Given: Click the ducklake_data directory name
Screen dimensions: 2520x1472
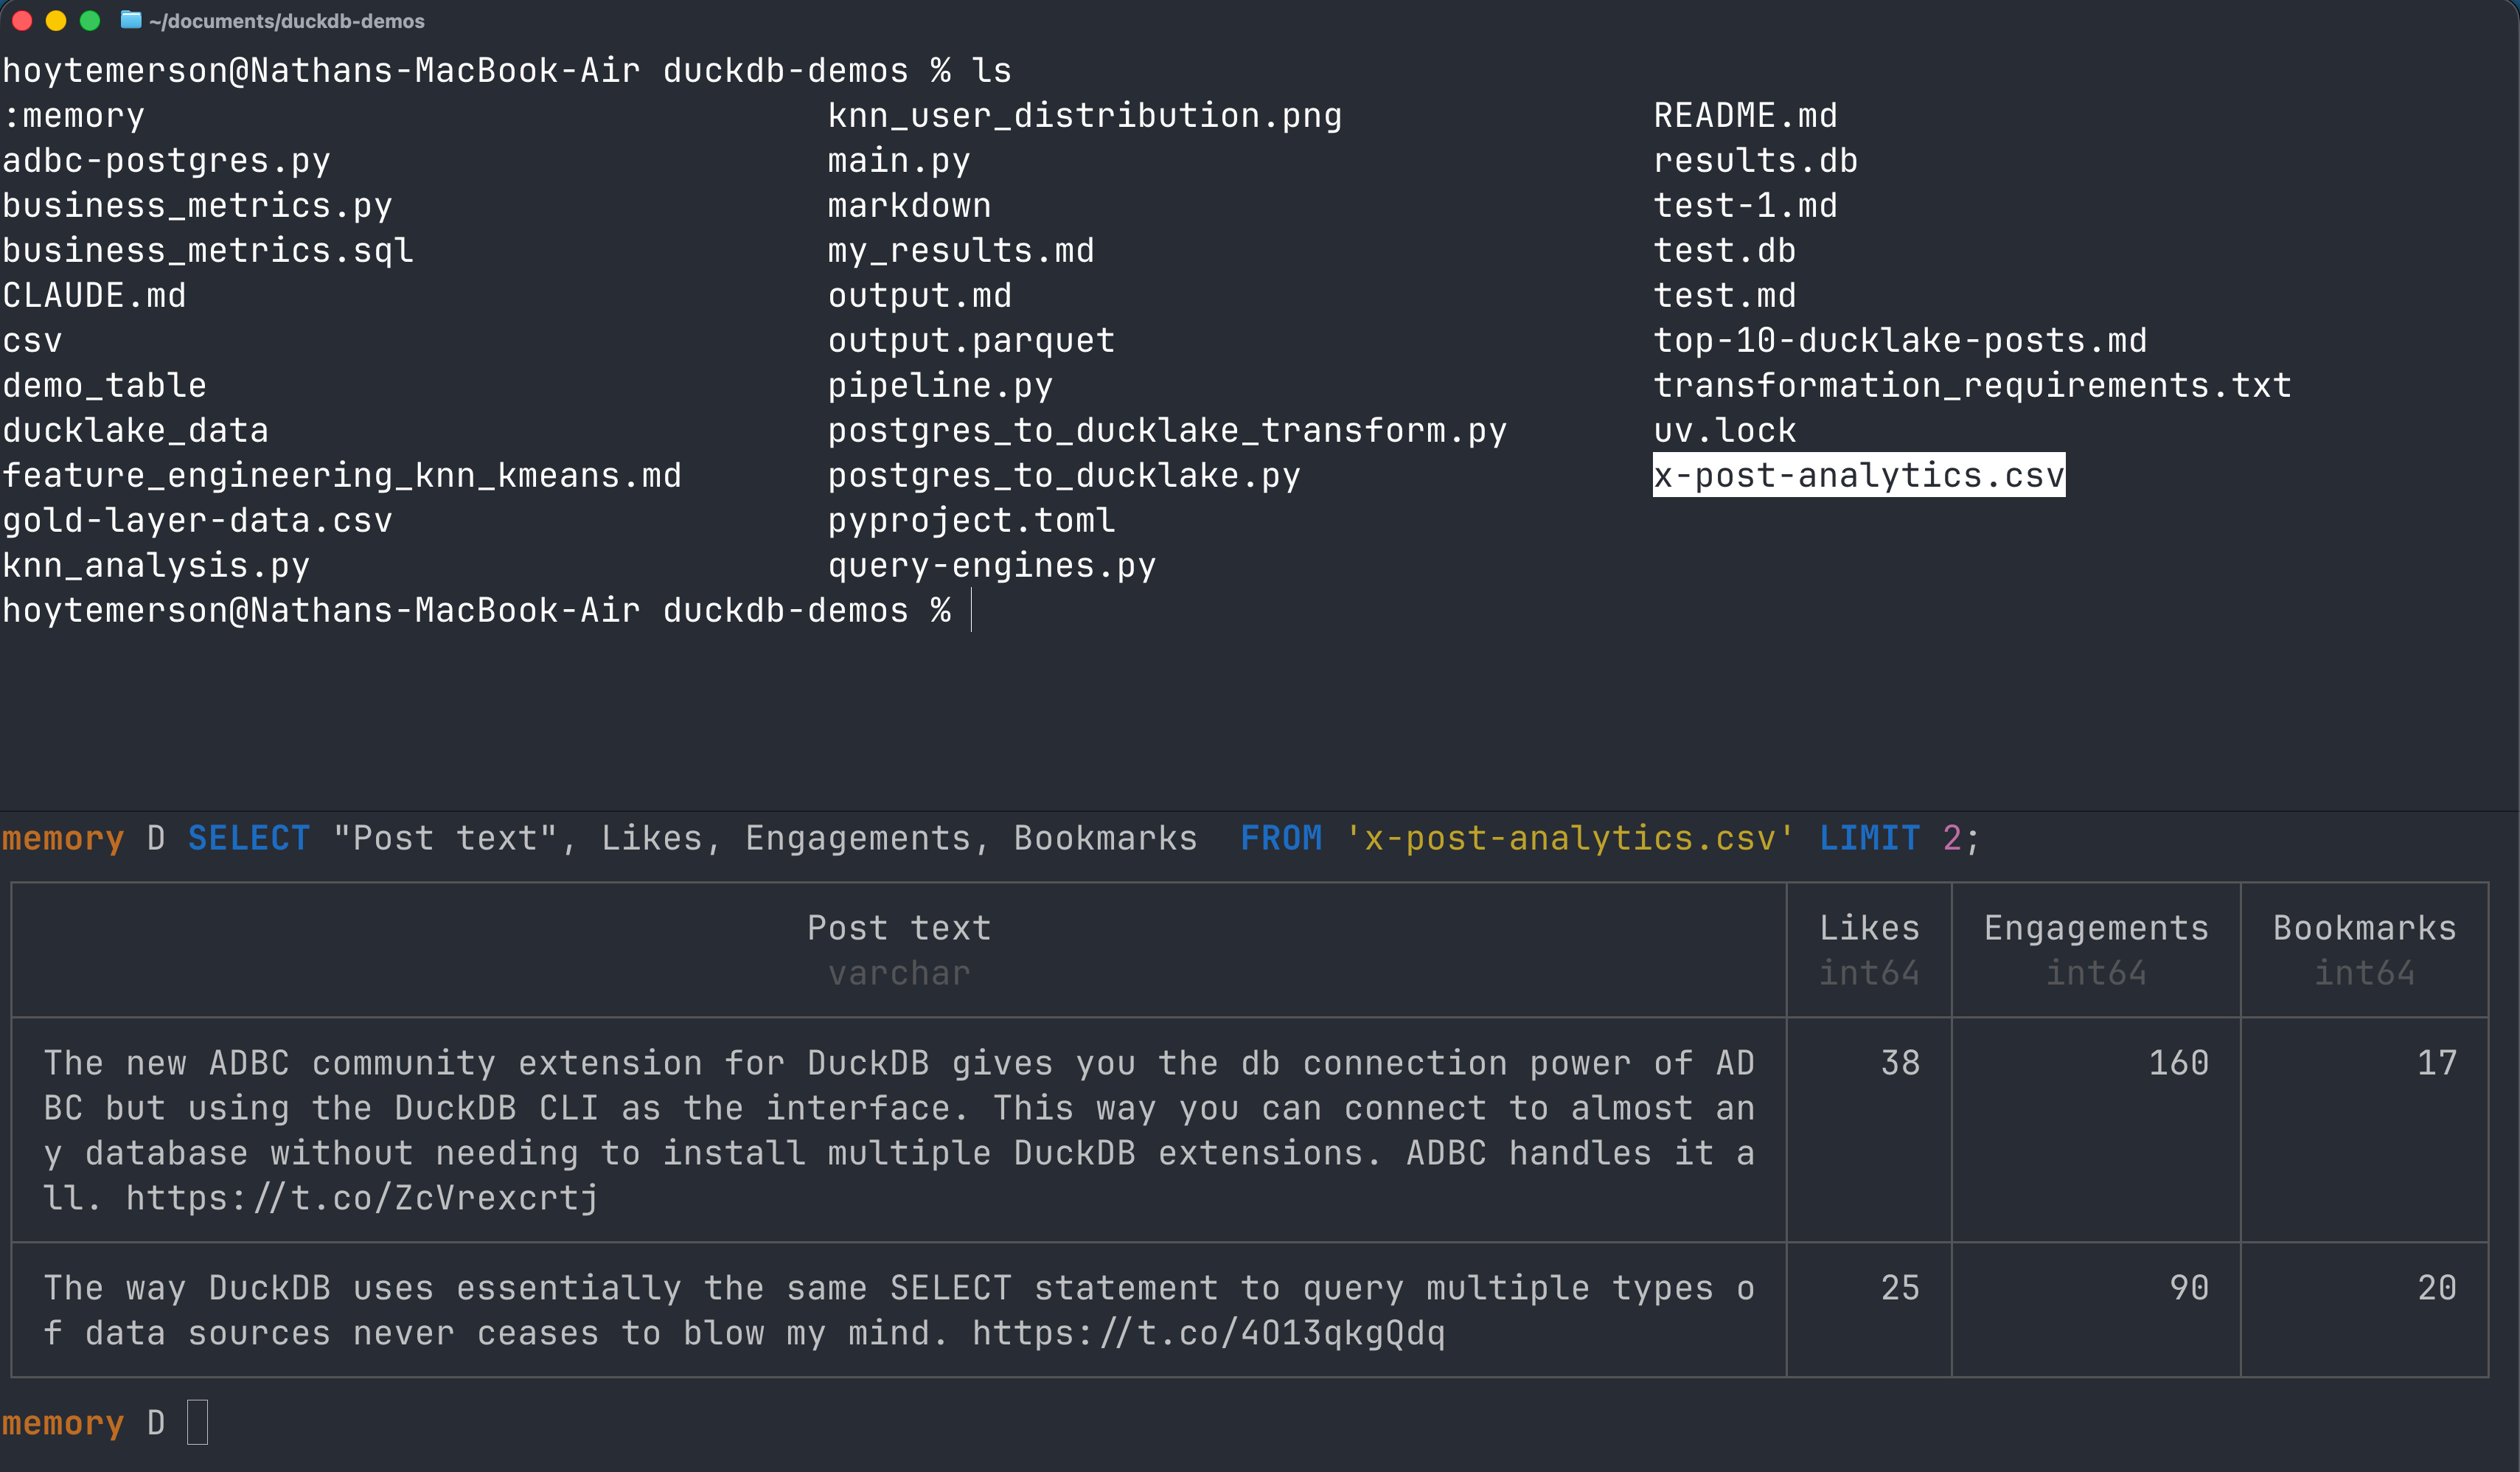Looking at the screenshot, I should [135, 430].
